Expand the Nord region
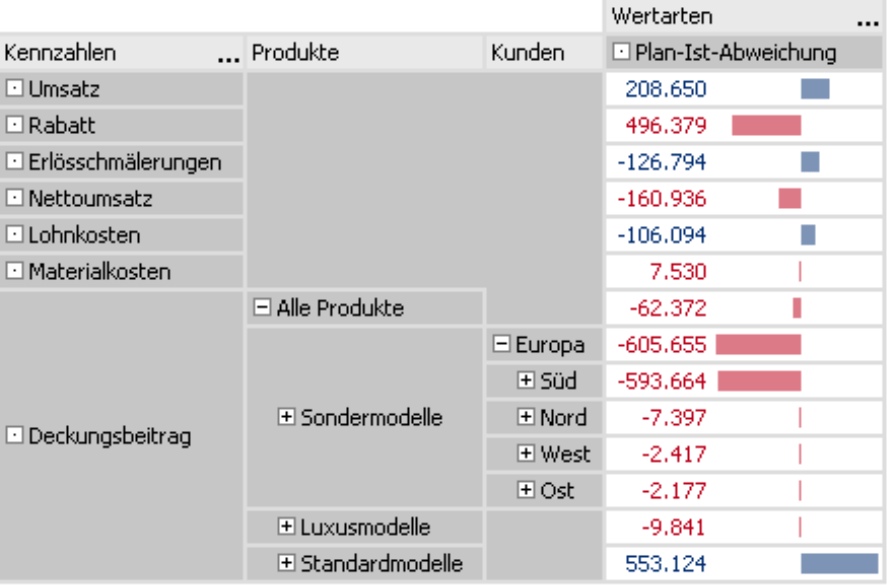Image resolution: width=887 pixels, height=585 pixels. tap(526, 417)
